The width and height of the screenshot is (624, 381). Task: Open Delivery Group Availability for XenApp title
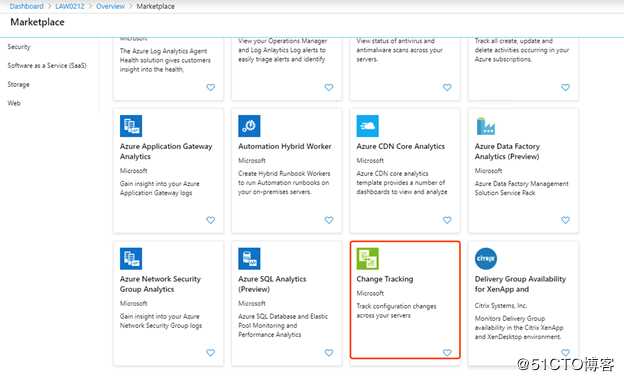click(x=520, y=284)
